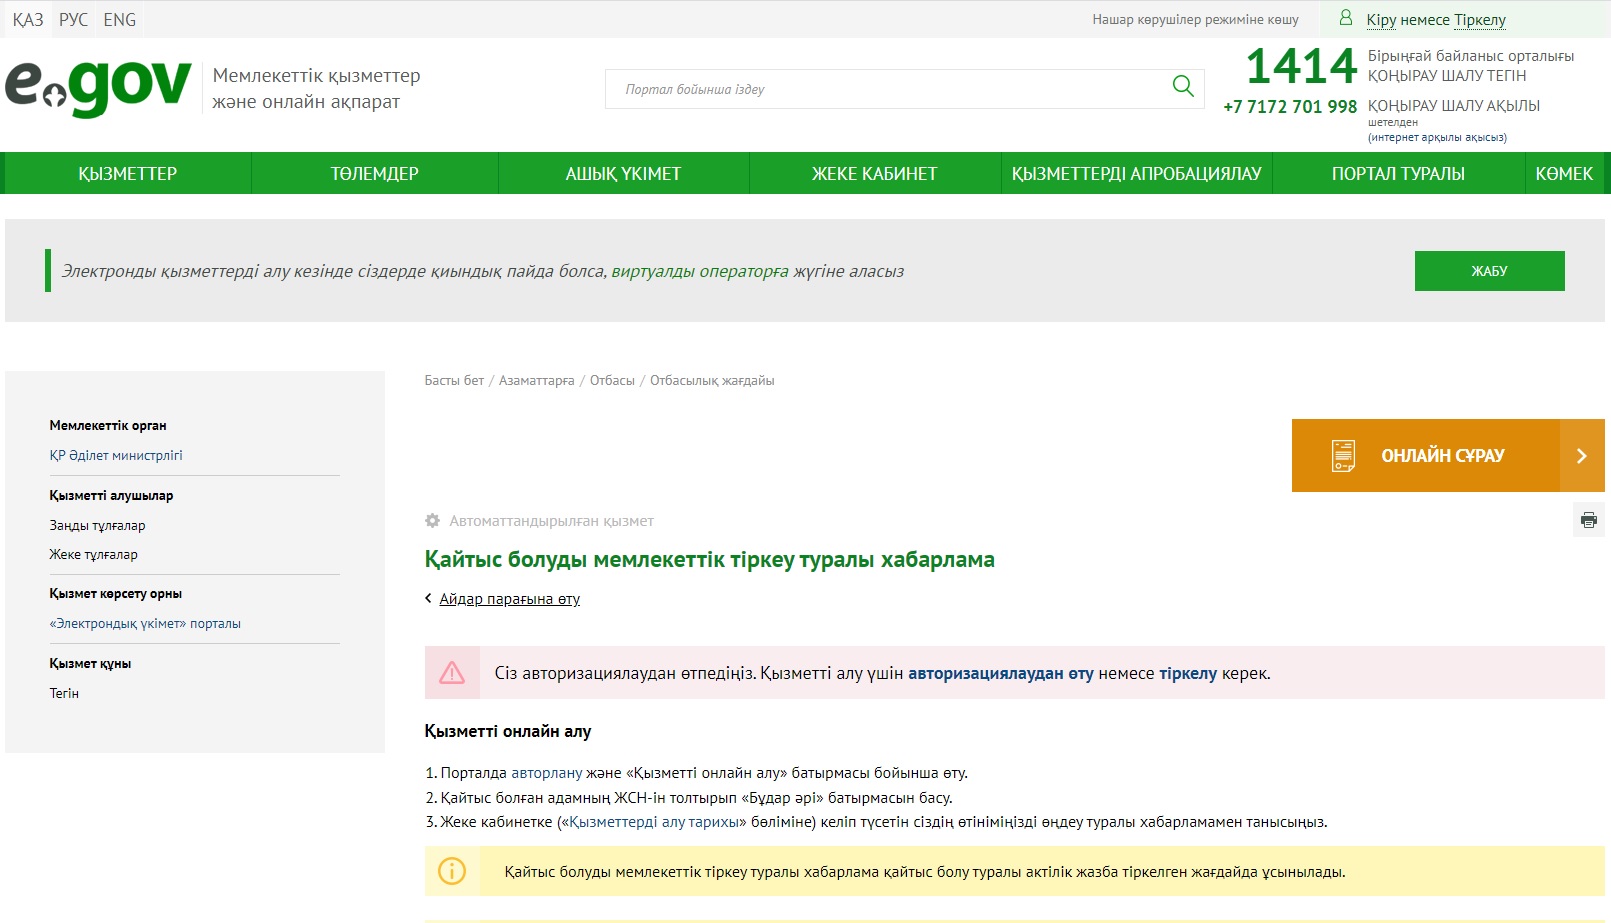Screen dimensions: 1611x923
Task: Click the yellow info circle icon
Action: pyautogui.click(x=452, y=872)
